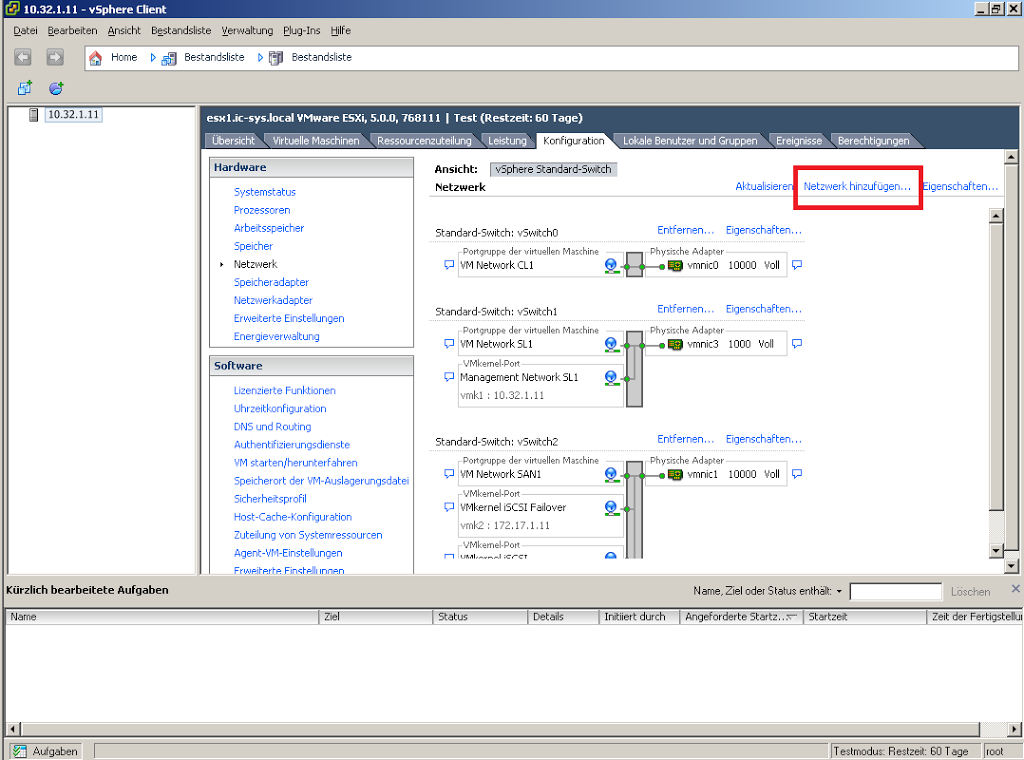The height and width of the screenshot is (760, 1024).
Task: Click Aufgaben button in the status bar
Action: pos(46,751)
